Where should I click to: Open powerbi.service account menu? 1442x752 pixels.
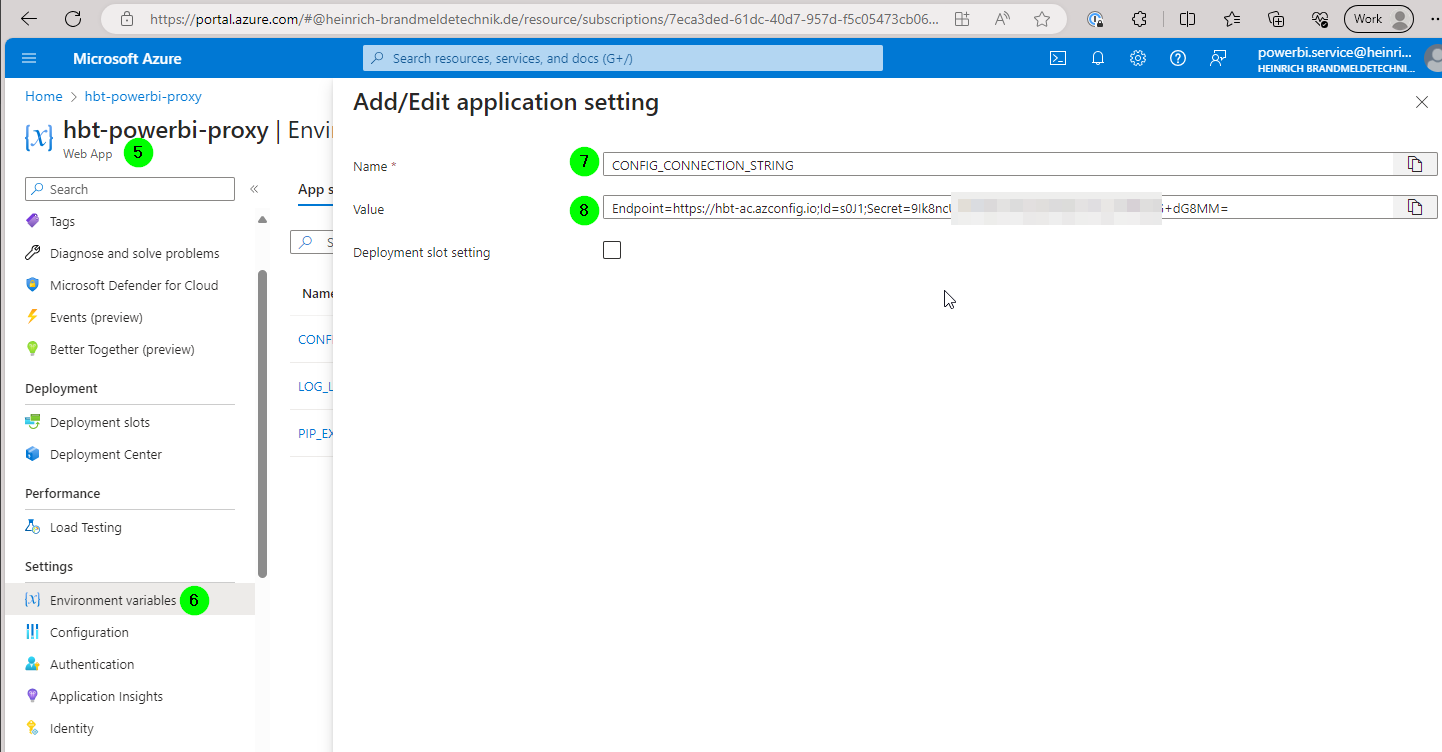click(1348, 59)
